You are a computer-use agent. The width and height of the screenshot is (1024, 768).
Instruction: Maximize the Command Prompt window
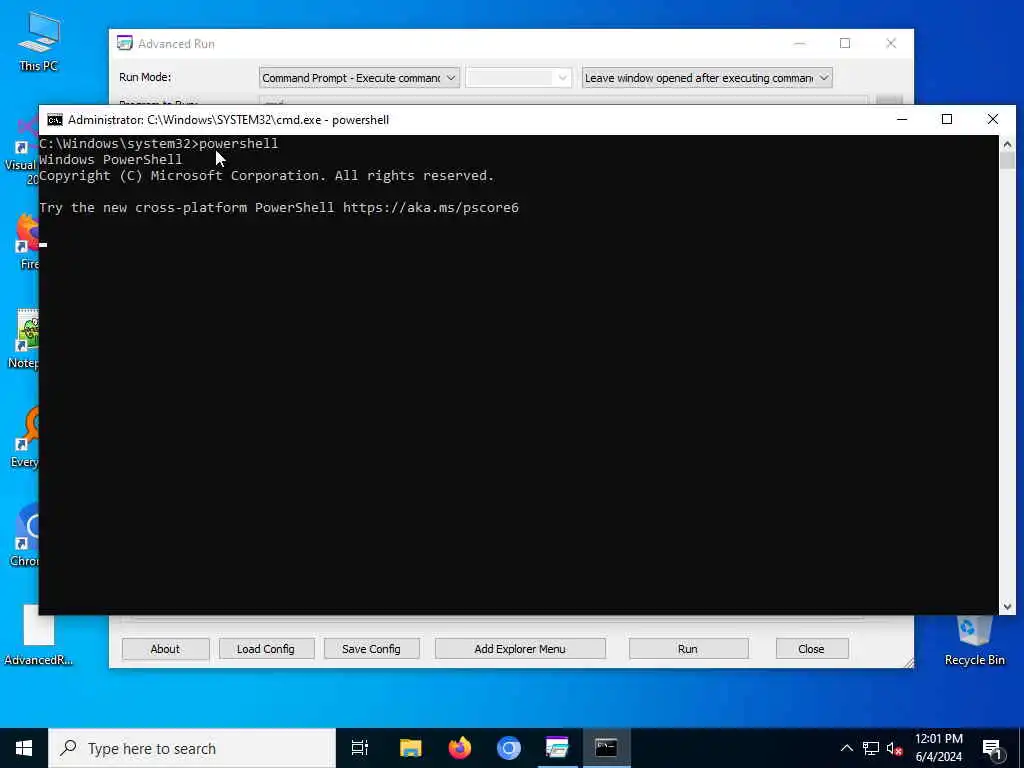click(947, 120)
